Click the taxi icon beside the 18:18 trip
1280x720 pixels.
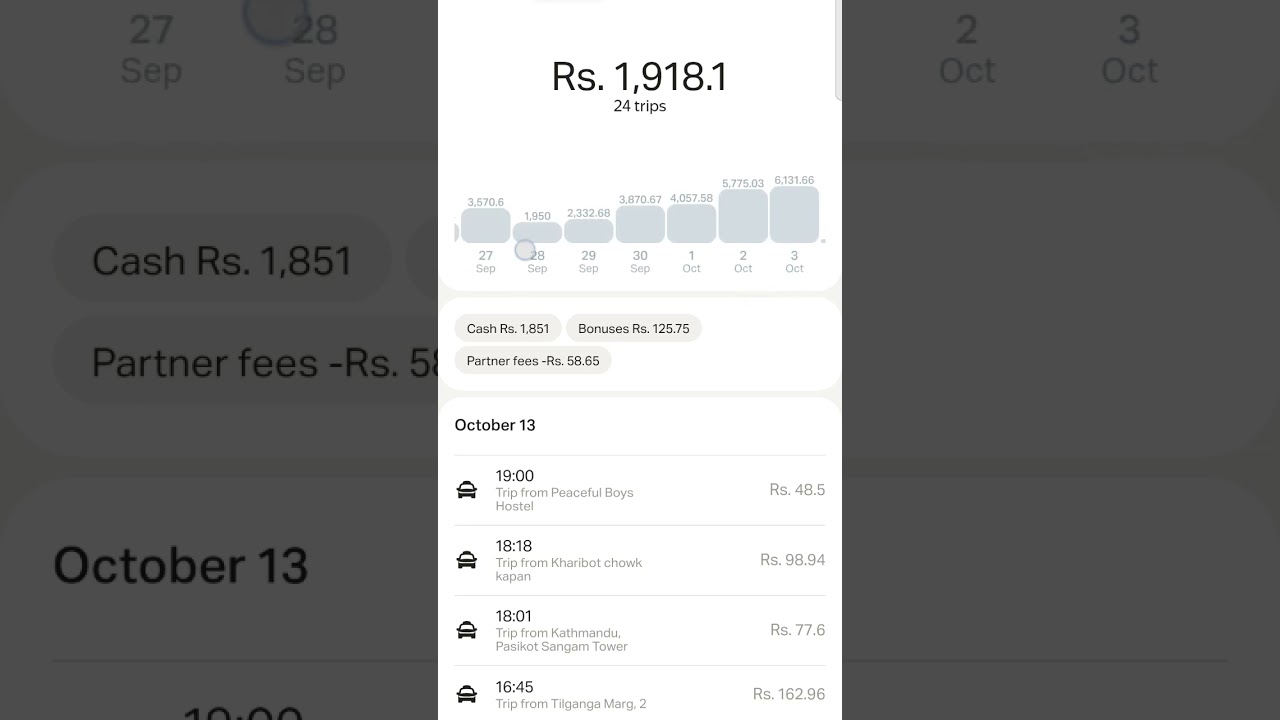click(467, 560)
